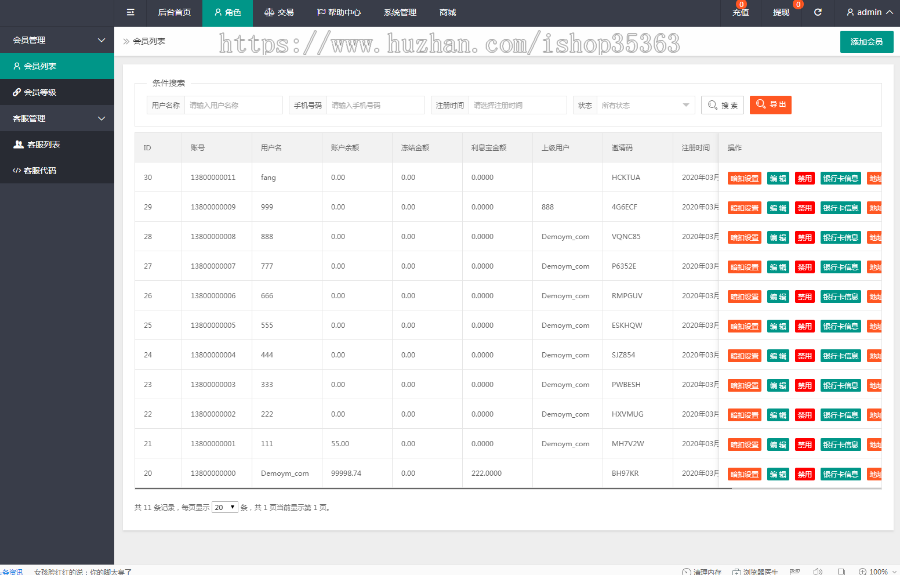Click the 搜索 search button

[x=722, y=104]
